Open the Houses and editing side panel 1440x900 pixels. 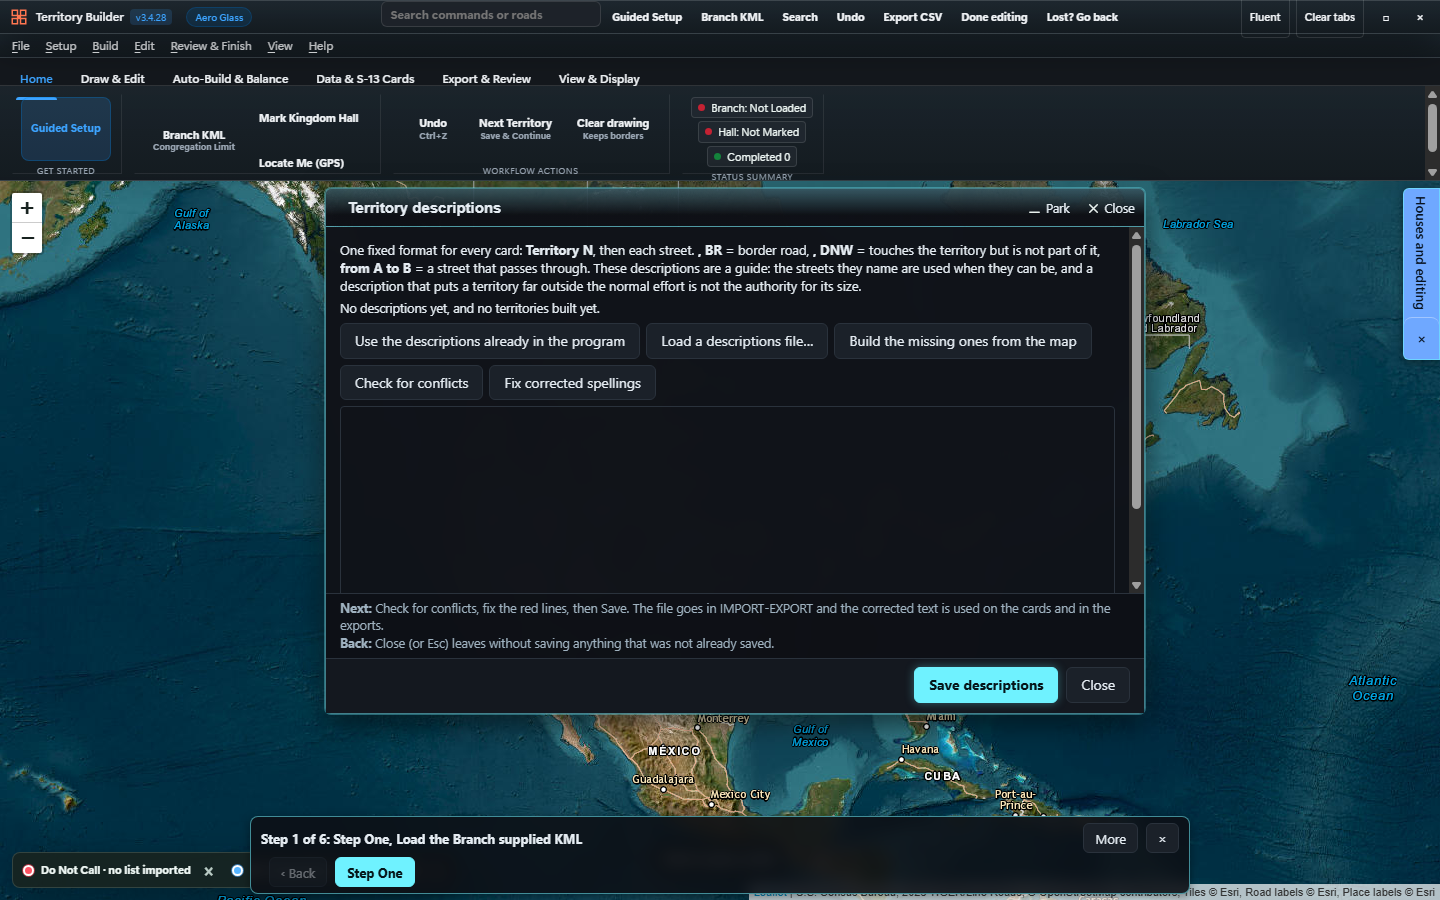pyautogui.click(x=1421, y=253)
